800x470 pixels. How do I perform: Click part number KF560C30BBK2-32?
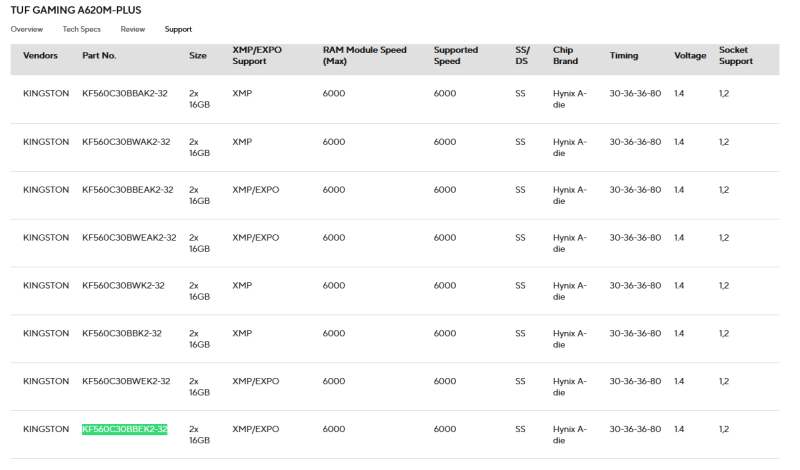[122, 333]
